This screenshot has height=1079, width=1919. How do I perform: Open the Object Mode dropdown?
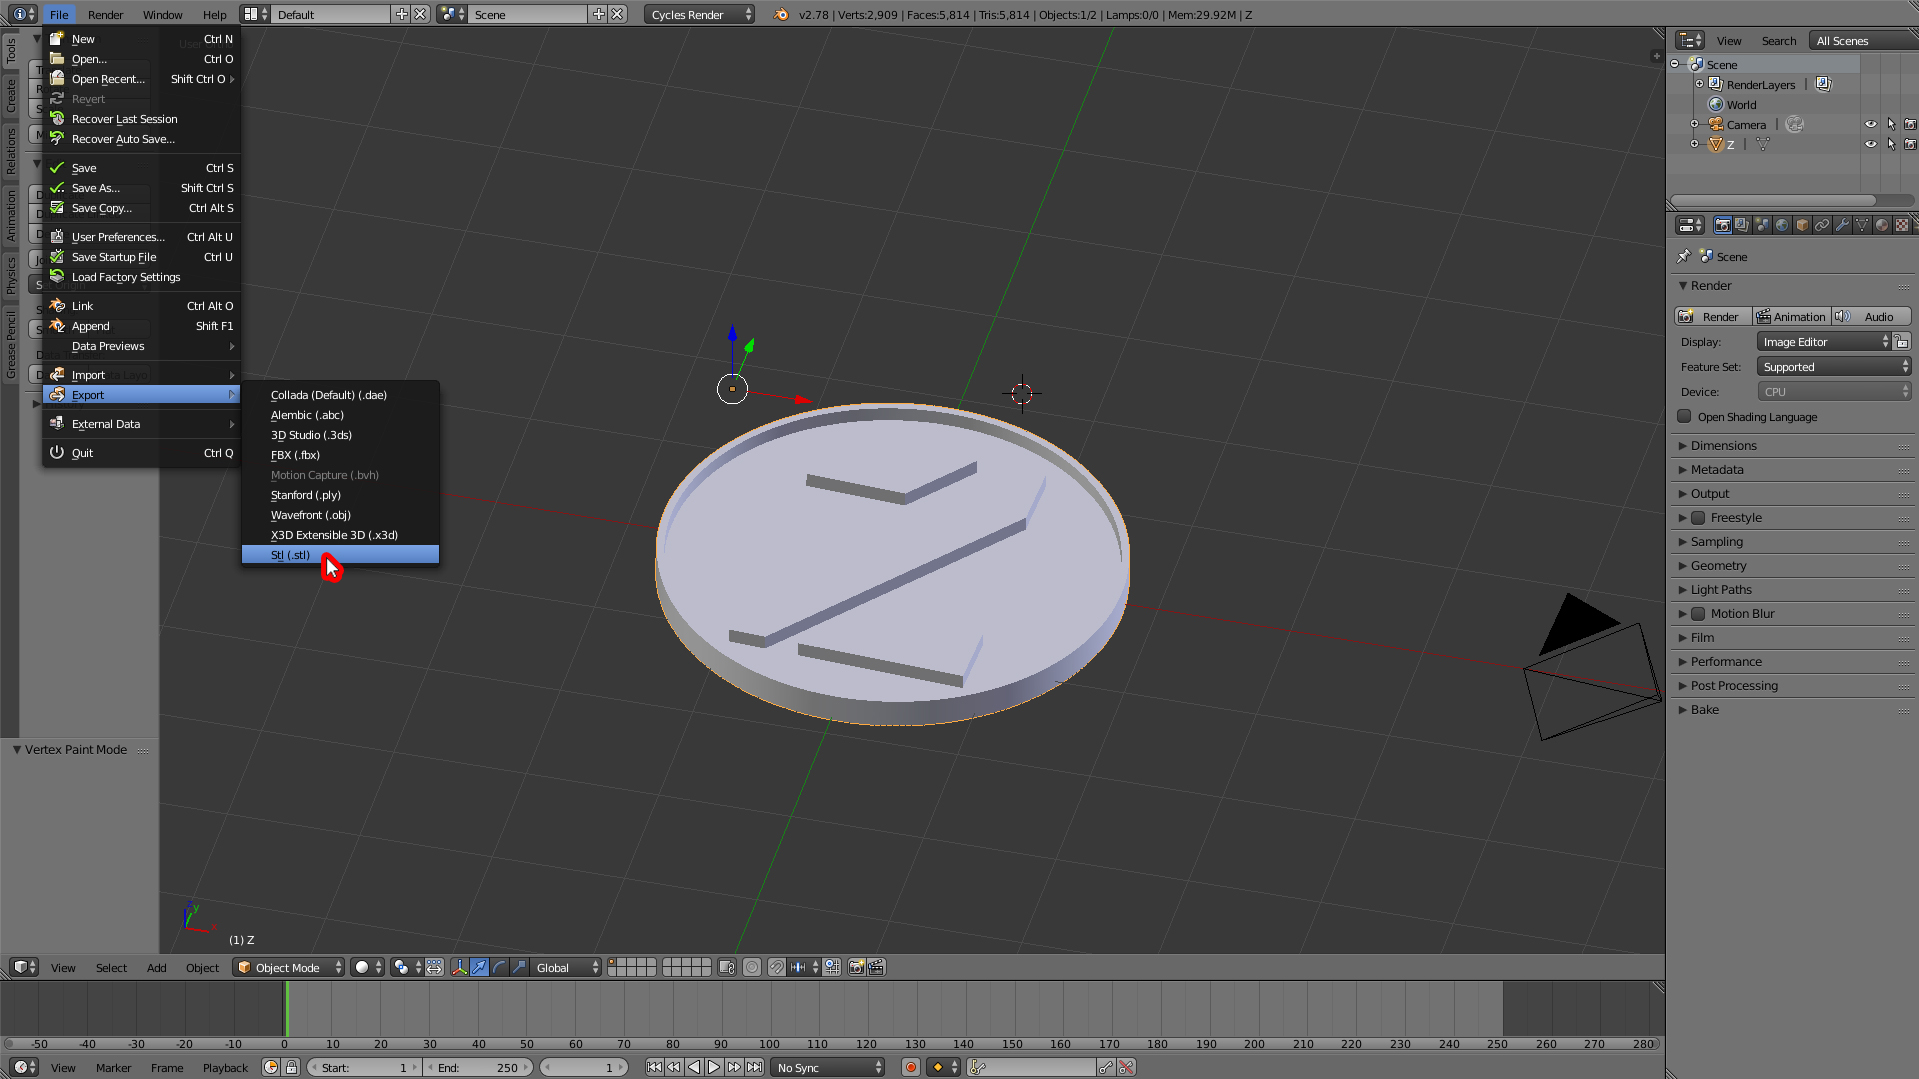point(290,967)
